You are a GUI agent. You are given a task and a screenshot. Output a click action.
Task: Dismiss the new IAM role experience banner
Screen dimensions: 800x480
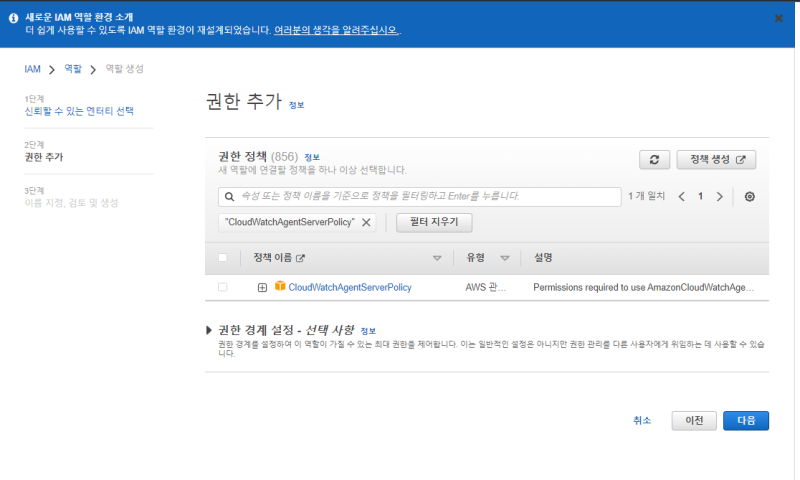pos(779,18)
